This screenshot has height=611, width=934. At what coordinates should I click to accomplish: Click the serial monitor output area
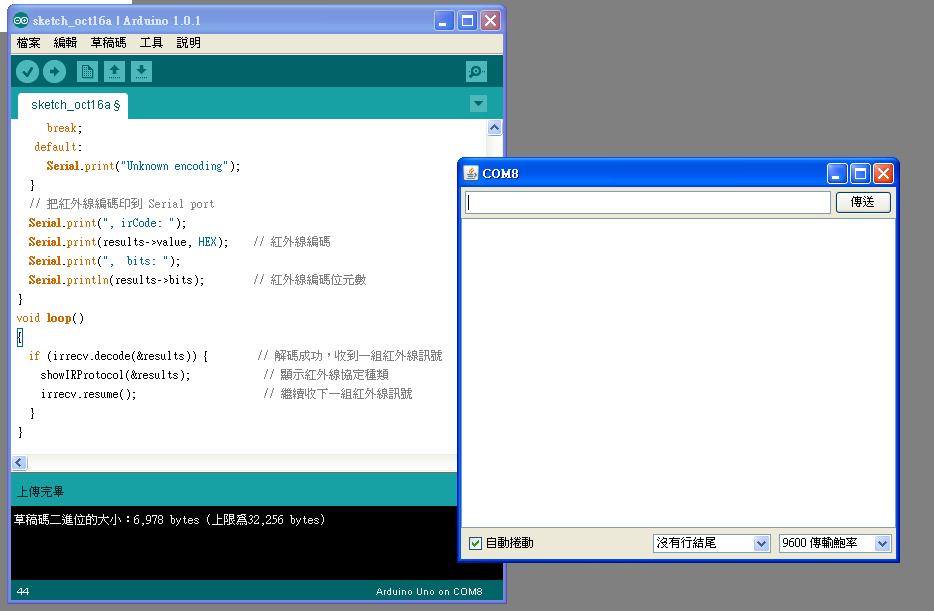[678, 373]
